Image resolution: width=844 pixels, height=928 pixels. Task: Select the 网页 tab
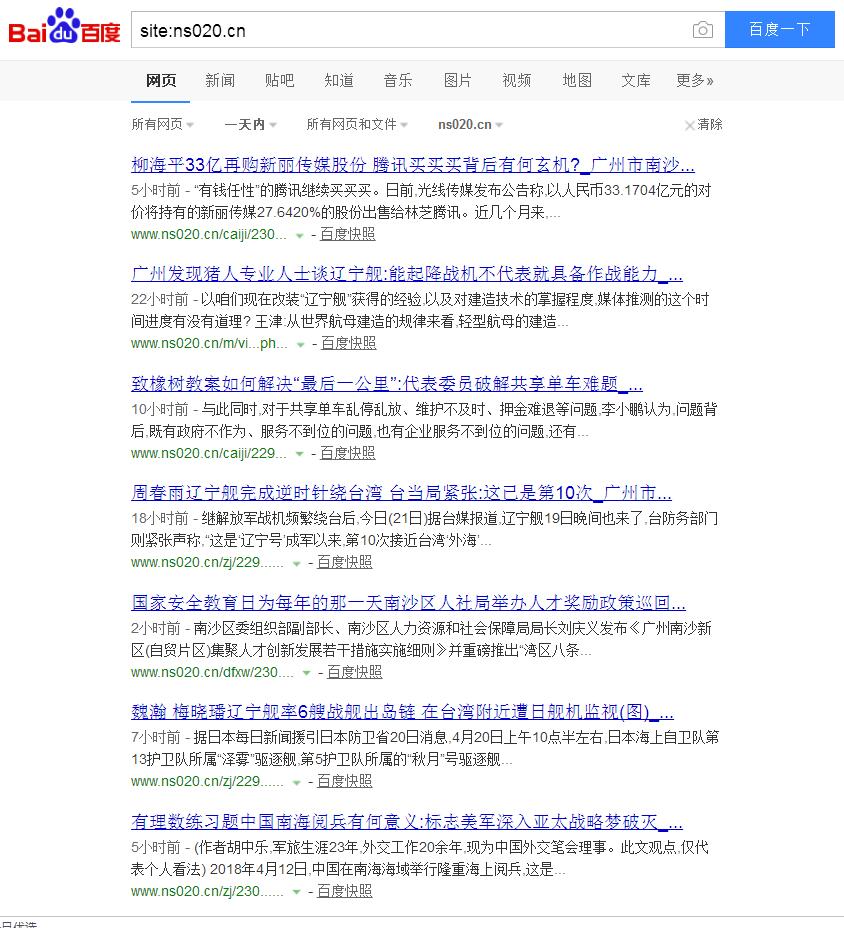pos(160,80)
